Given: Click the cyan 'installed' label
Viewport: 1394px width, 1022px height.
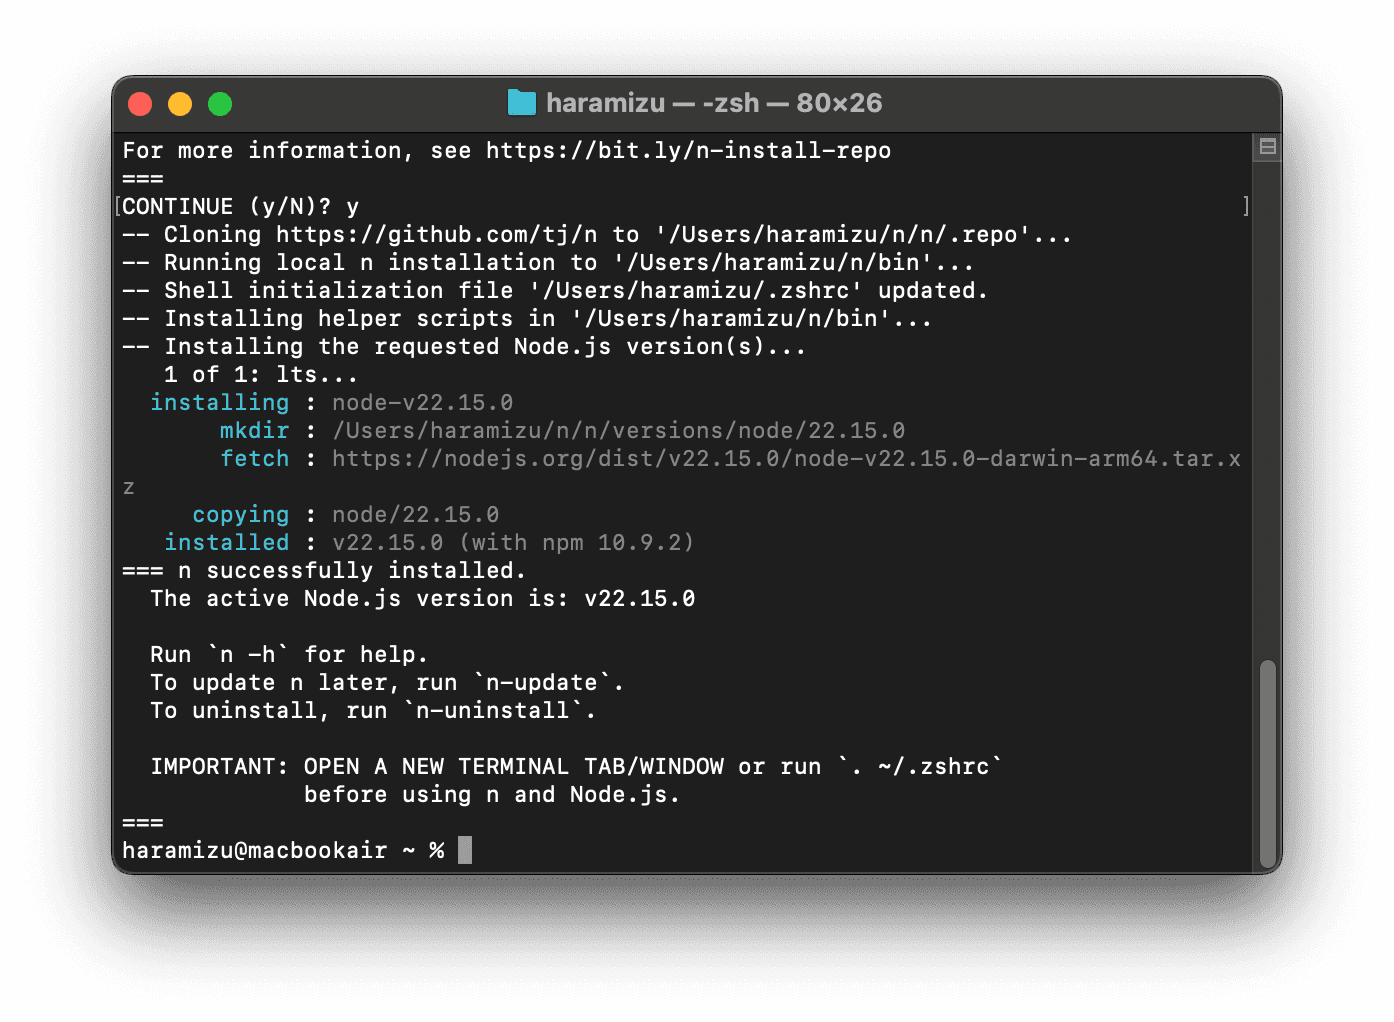Looking at the screenshot, I should click(226, 543).
